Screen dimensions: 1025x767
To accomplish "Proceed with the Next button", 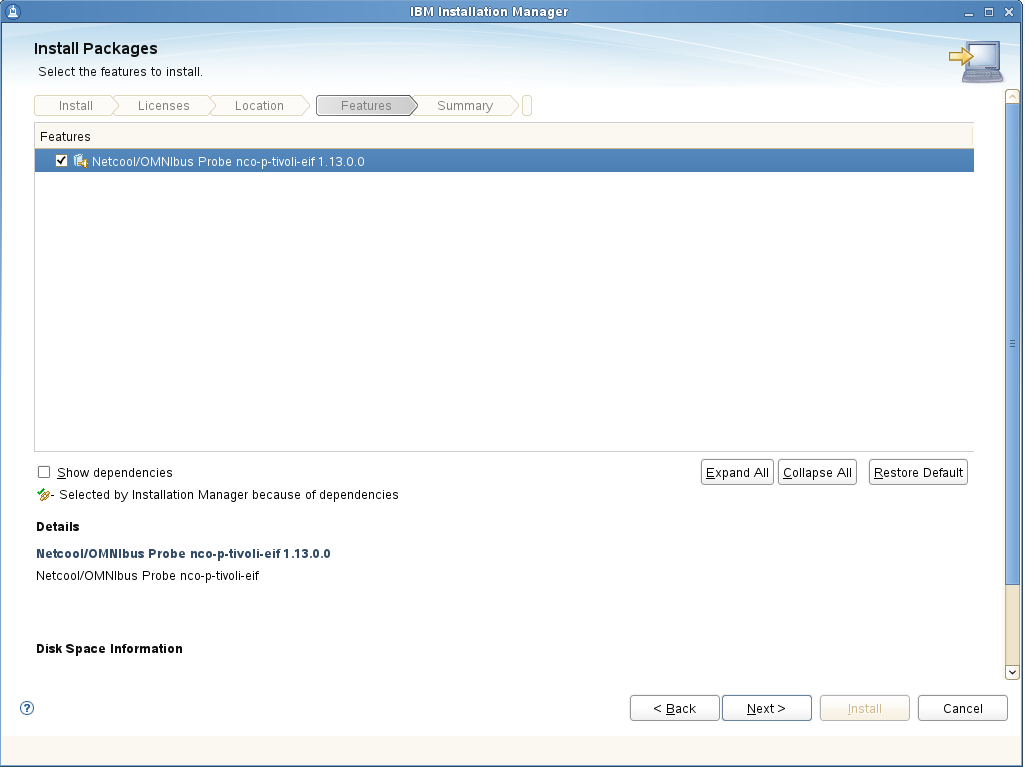I will [x=766, y=708].
